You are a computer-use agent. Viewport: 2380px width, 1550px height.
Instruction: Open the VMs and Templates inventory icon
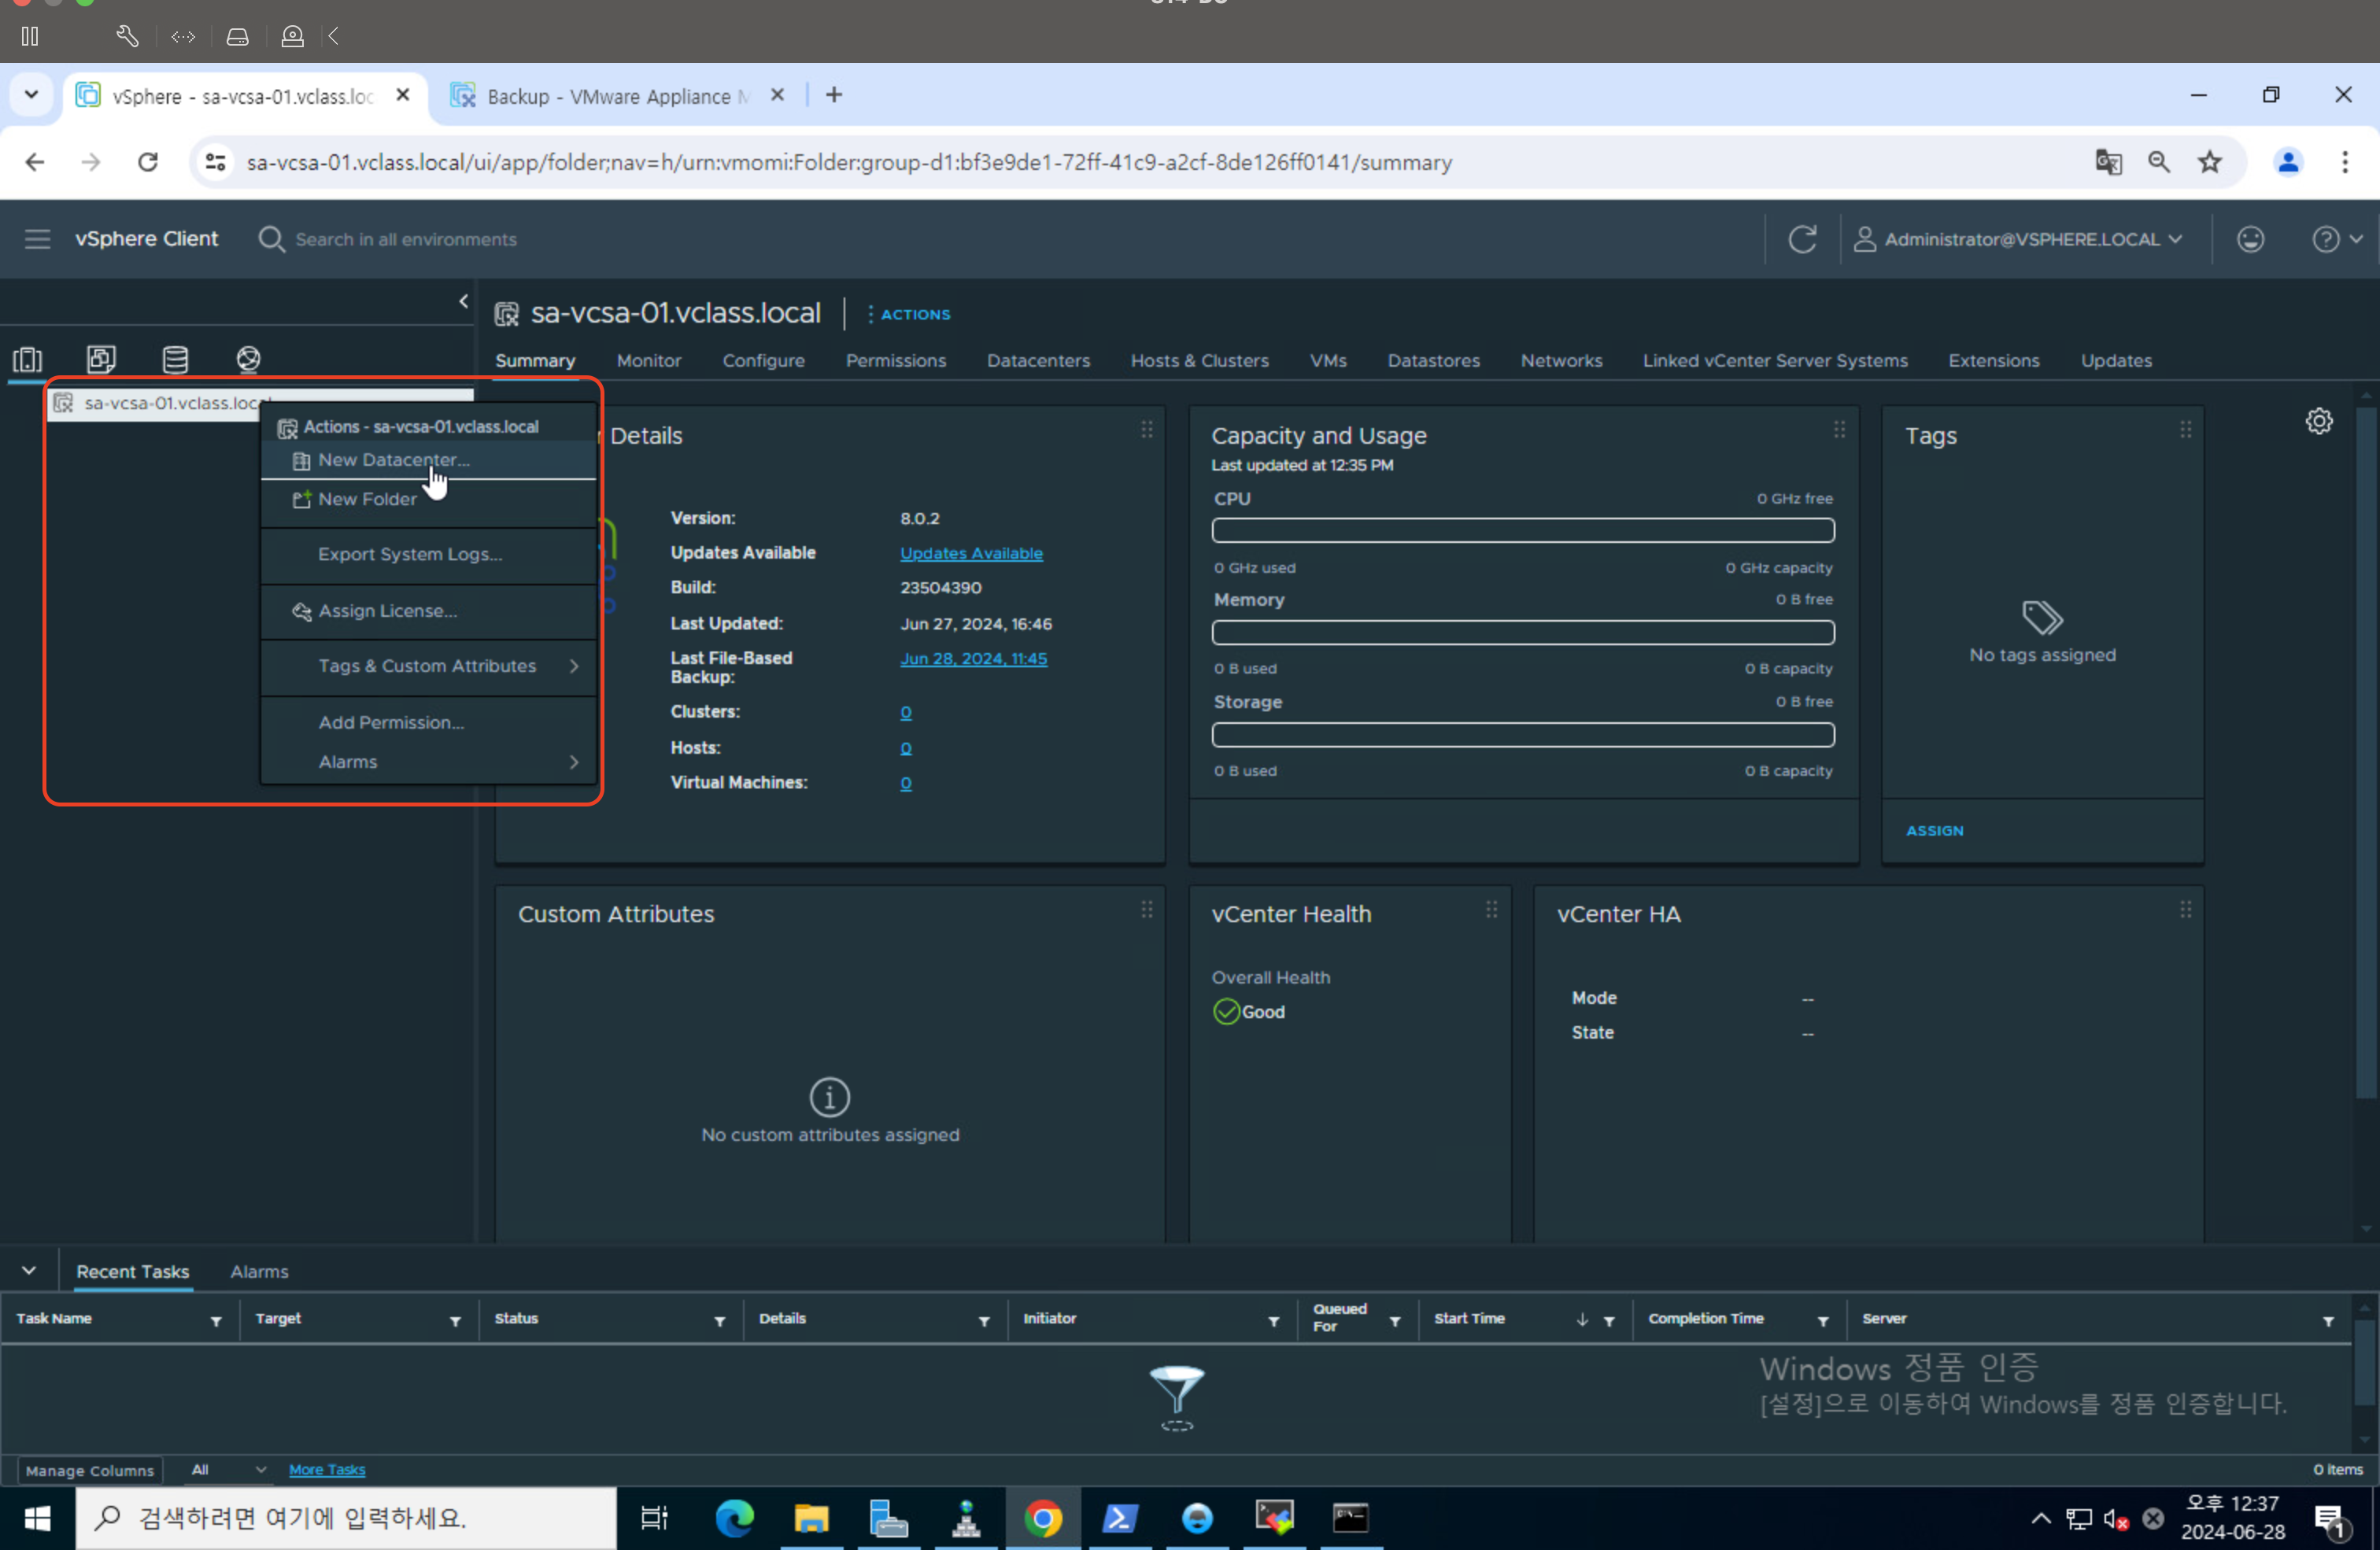[101, 359]
